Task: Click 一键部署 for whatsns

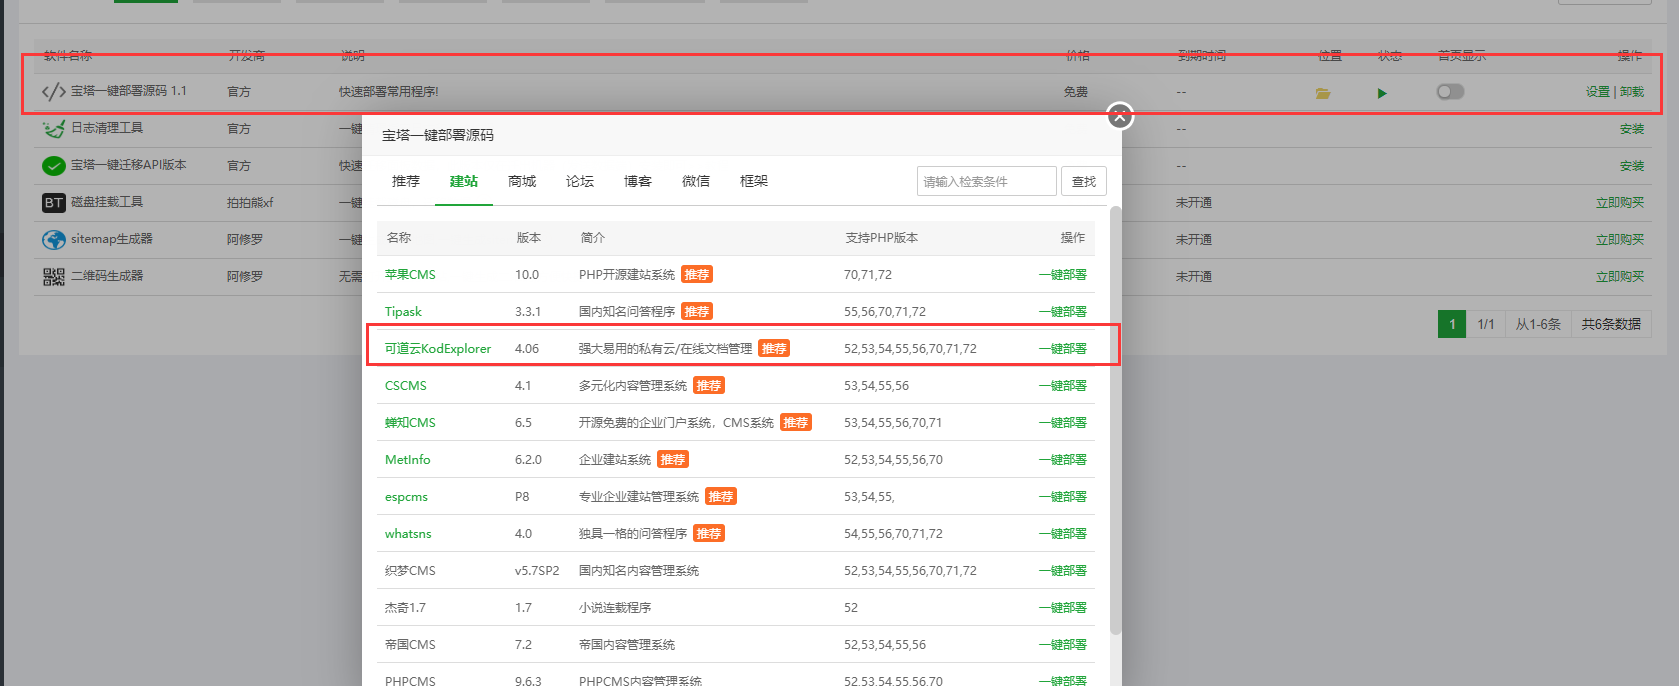Action: 1063,534
